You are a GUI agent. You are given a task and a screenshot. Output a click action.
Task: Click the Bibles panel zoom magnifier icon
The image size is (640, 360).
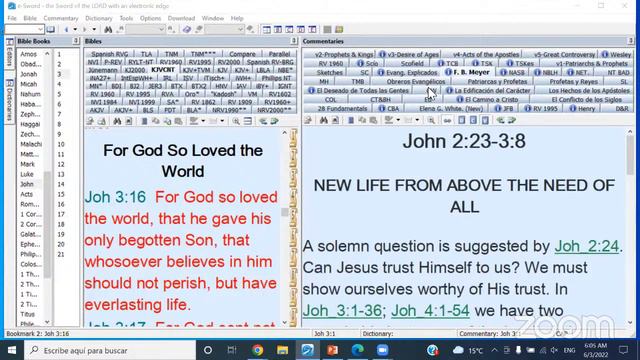(236, 121)
